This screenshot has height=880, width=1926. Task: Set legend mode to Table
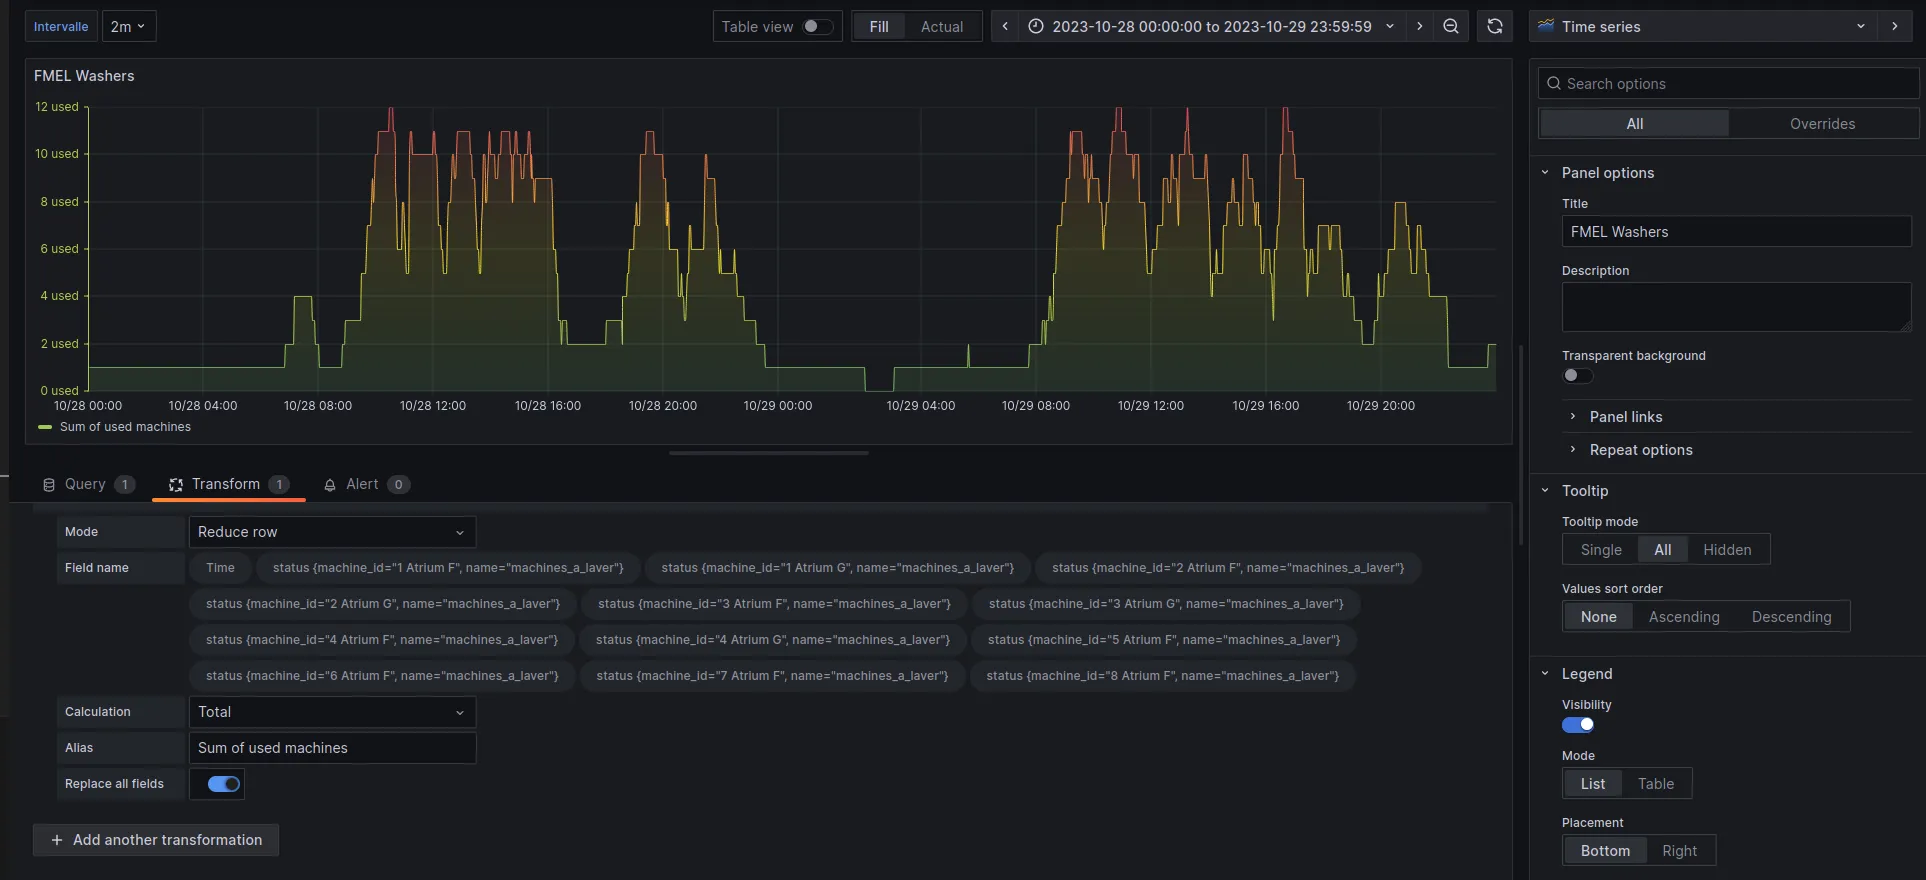pos(1656,784)
